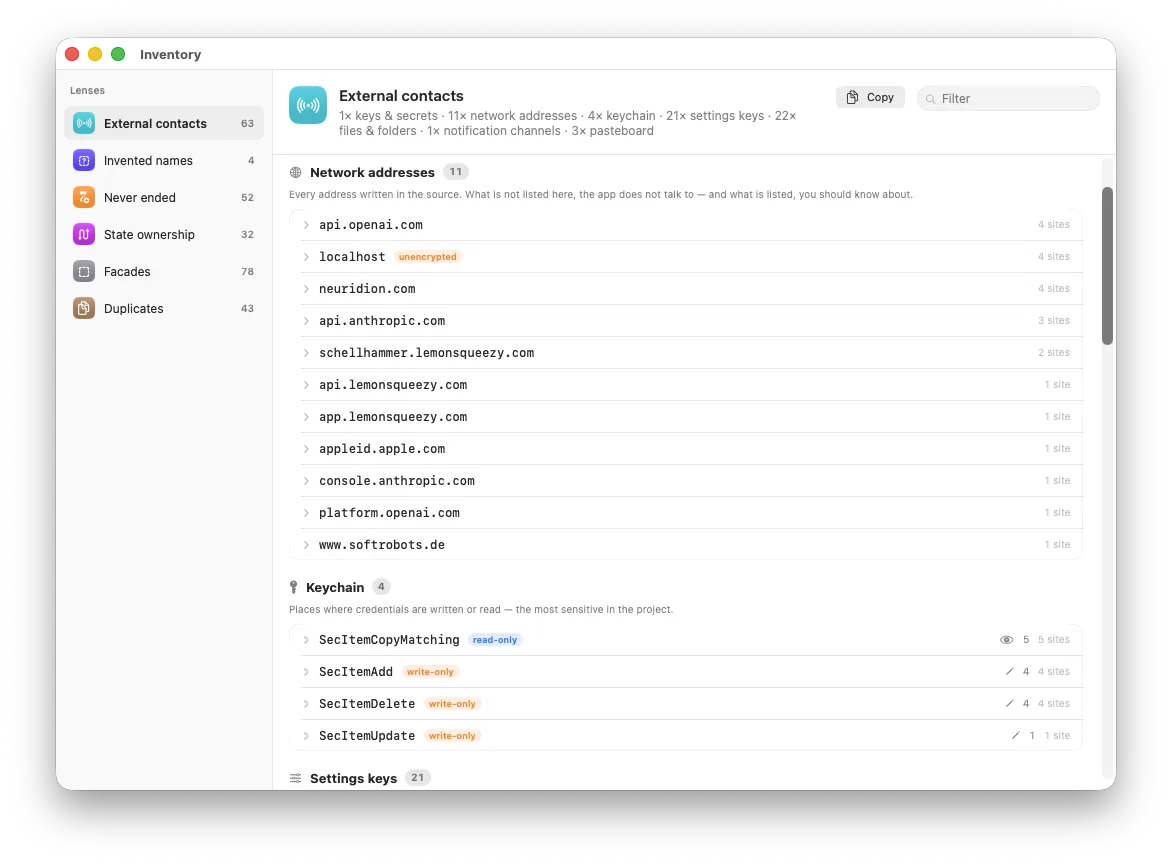Click the write-only badge on SecItemDelete
Viewport: 1172px width, 864px height.
coord(452,704)
